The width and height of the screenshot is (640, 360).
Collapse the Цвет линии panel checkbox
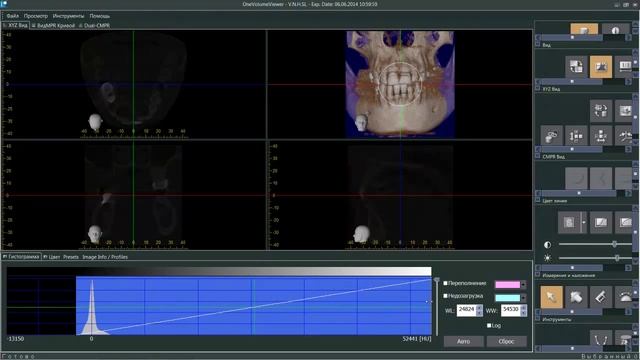point(538,200)
